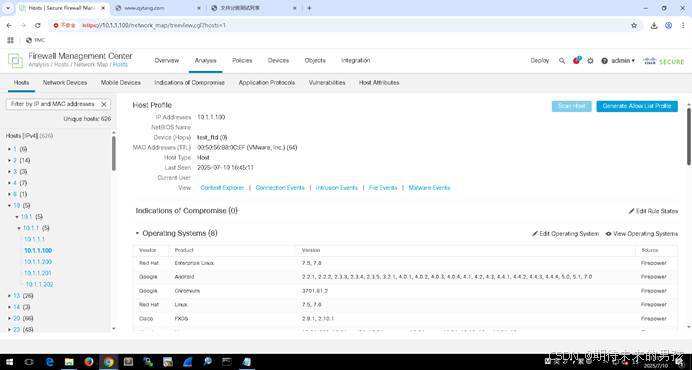Switch to the Mobile Devices tab

[x=120, y=83]
